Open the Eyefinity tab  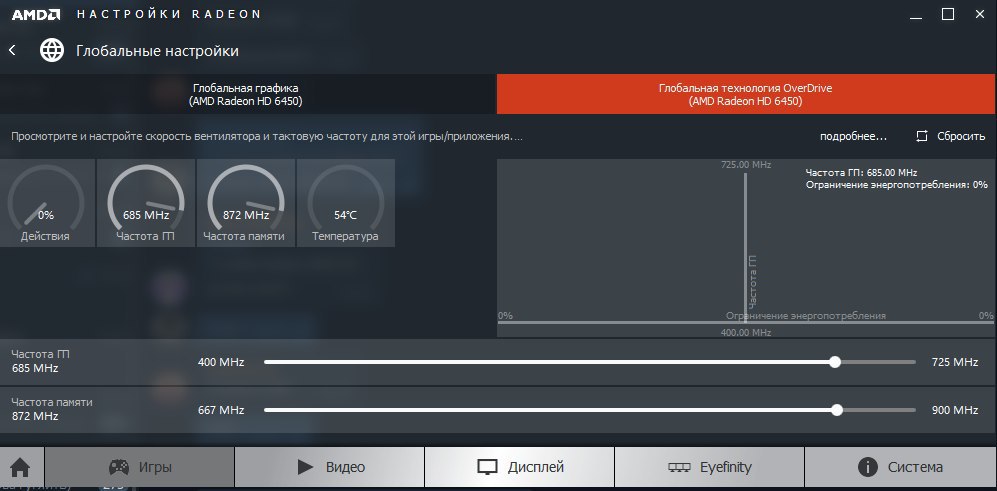coord(710,467)
